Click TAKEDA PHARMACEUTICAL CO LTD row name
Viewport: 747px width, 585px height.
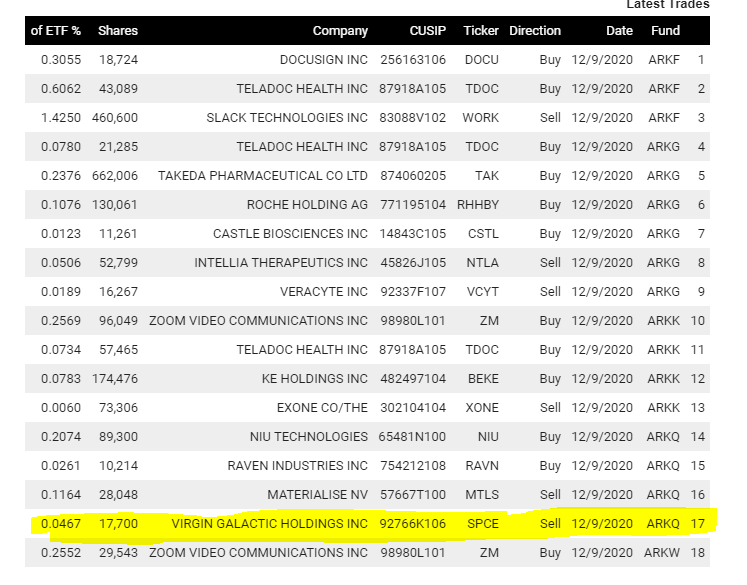[x=262, y=176]
